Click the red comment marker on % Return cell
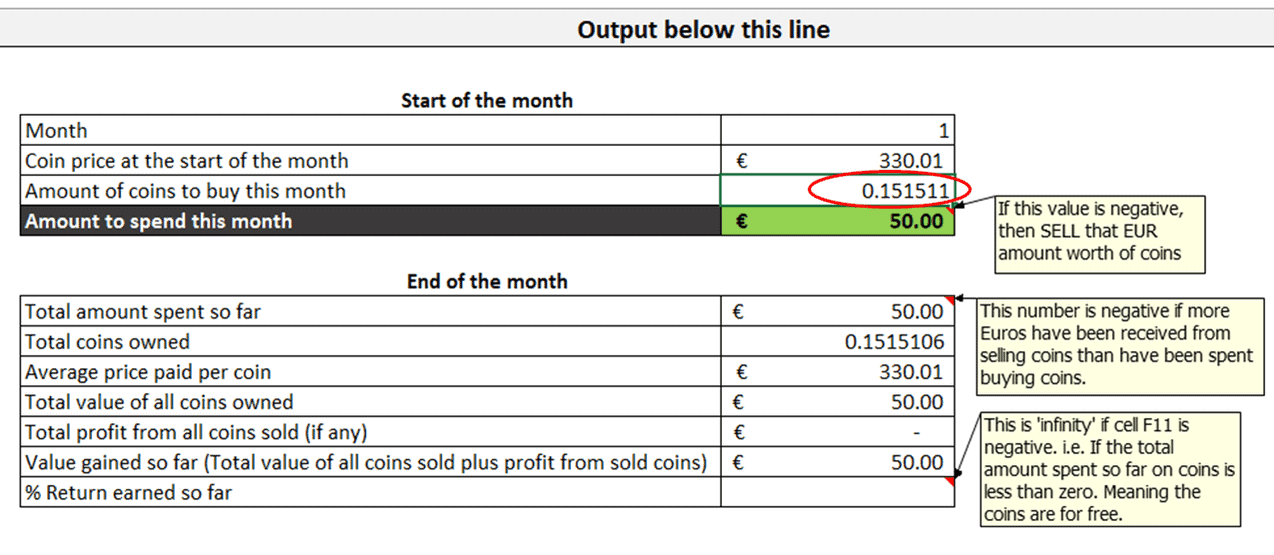Image resolution: width=1274 pixels, height=555 pixels. pyautogui.click(x=950, y=481)
